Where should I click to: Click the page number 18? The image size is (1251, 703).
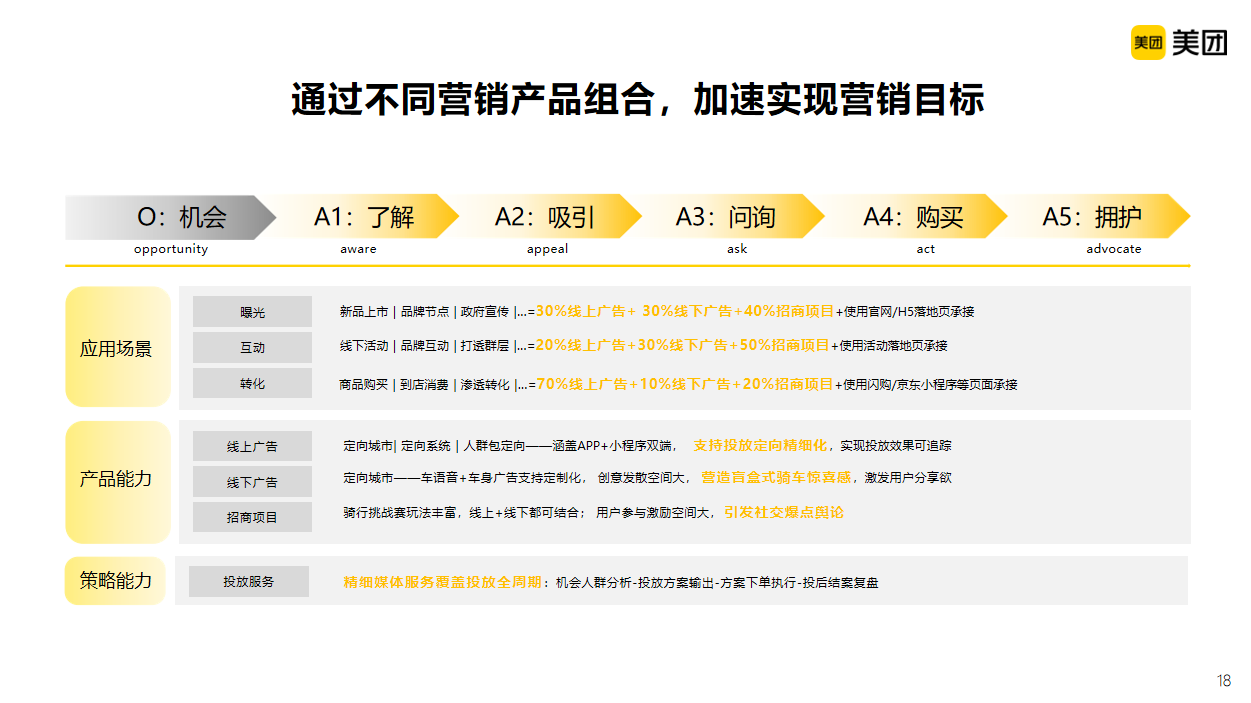(x=1223, y=681)
